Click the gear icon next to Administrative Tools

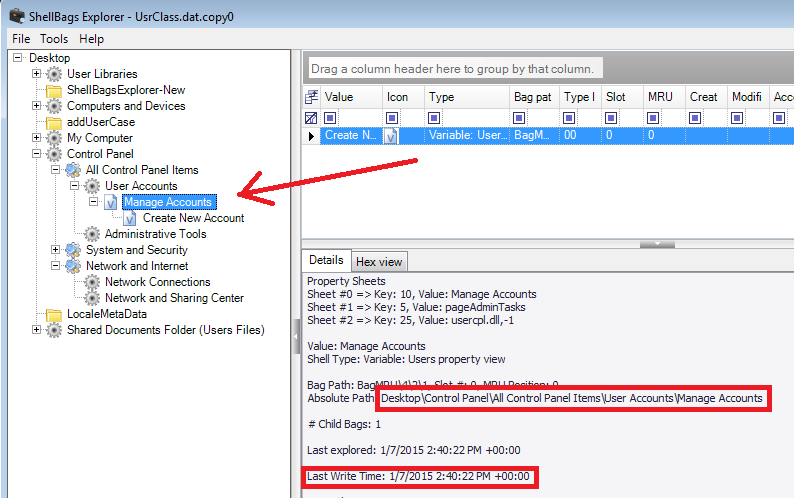[x=92, y=234]
